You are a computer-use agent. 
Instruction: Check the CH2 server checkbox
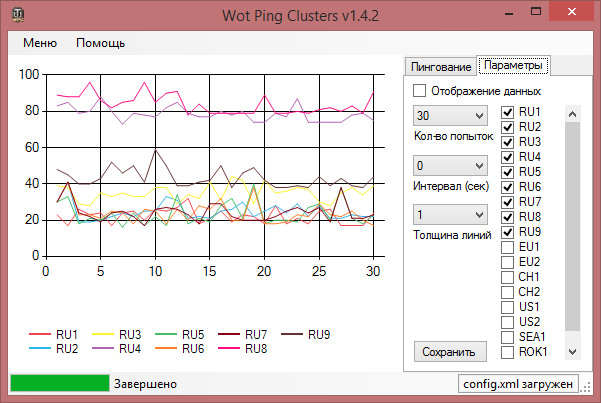coord(507,292)
